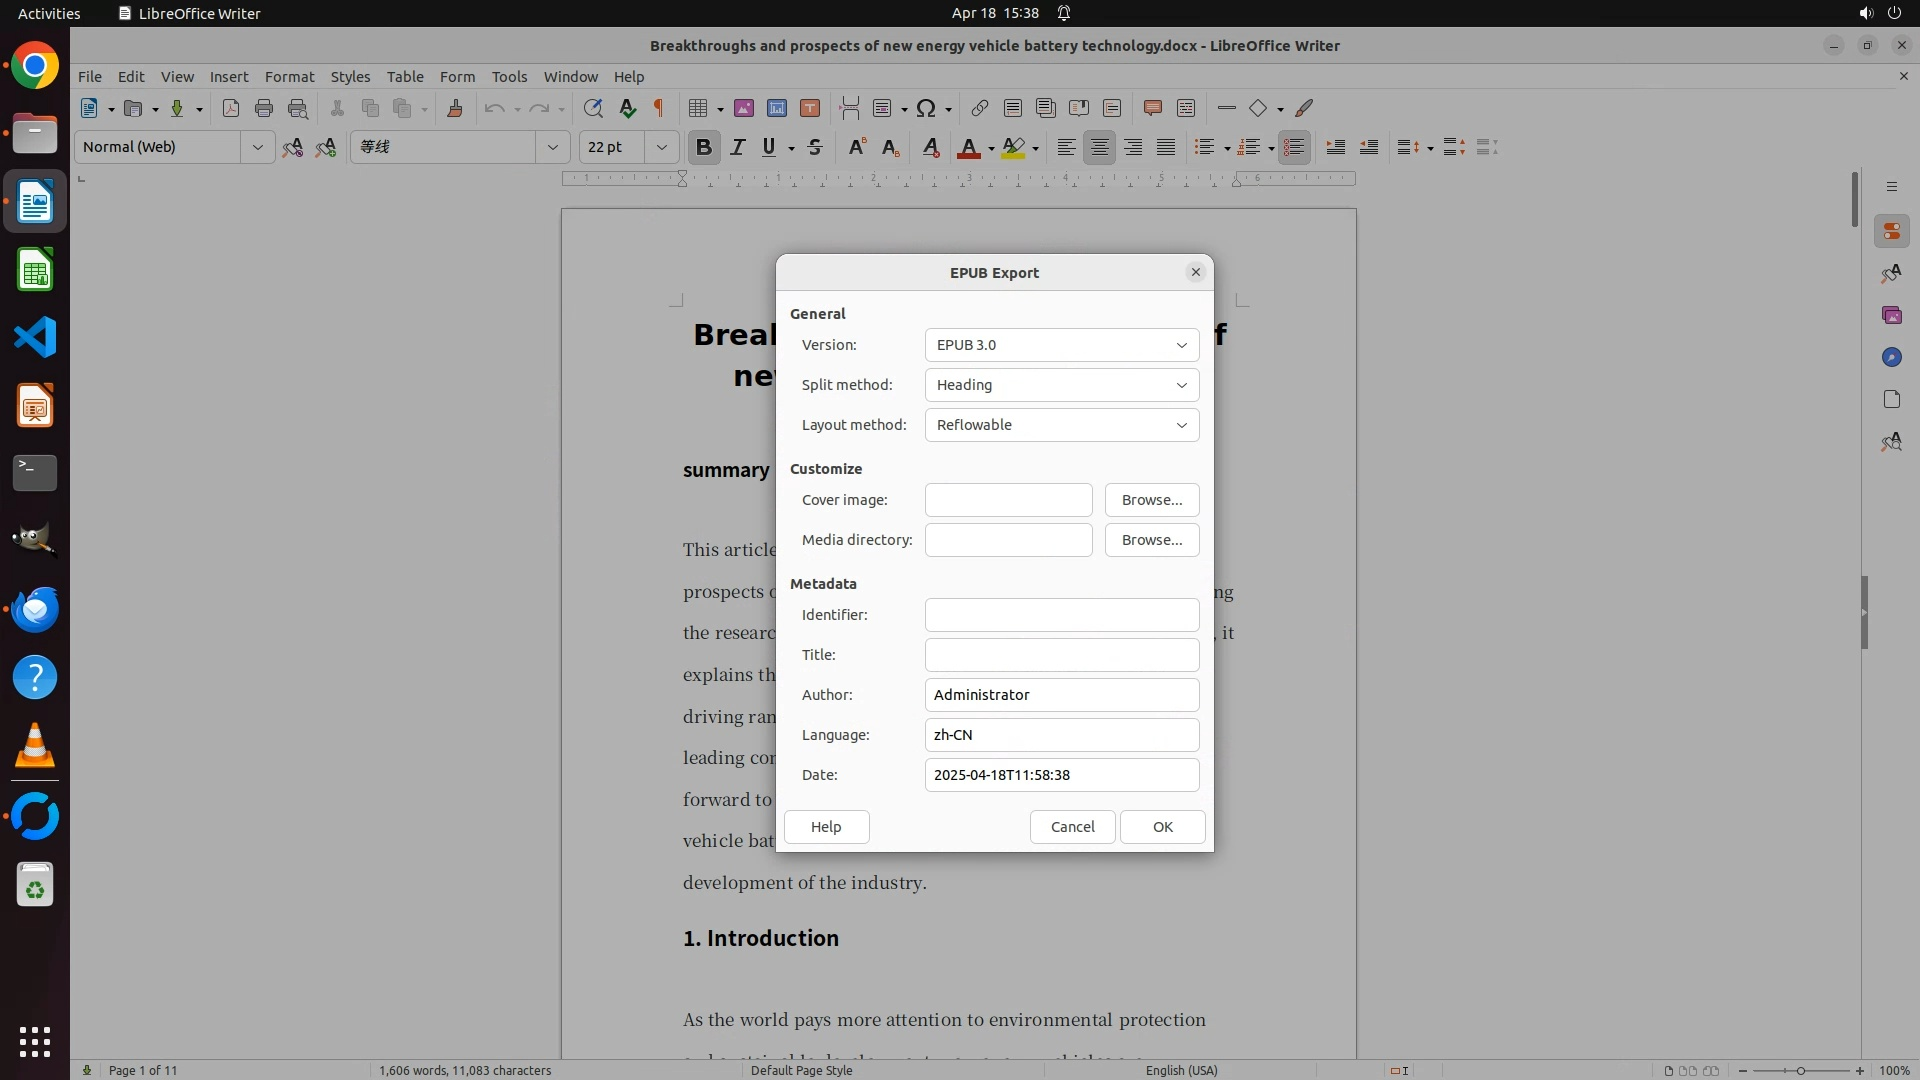Click the Export as PDF toolbar icon
The image size is (1920, 1080).
click(231, 108)
